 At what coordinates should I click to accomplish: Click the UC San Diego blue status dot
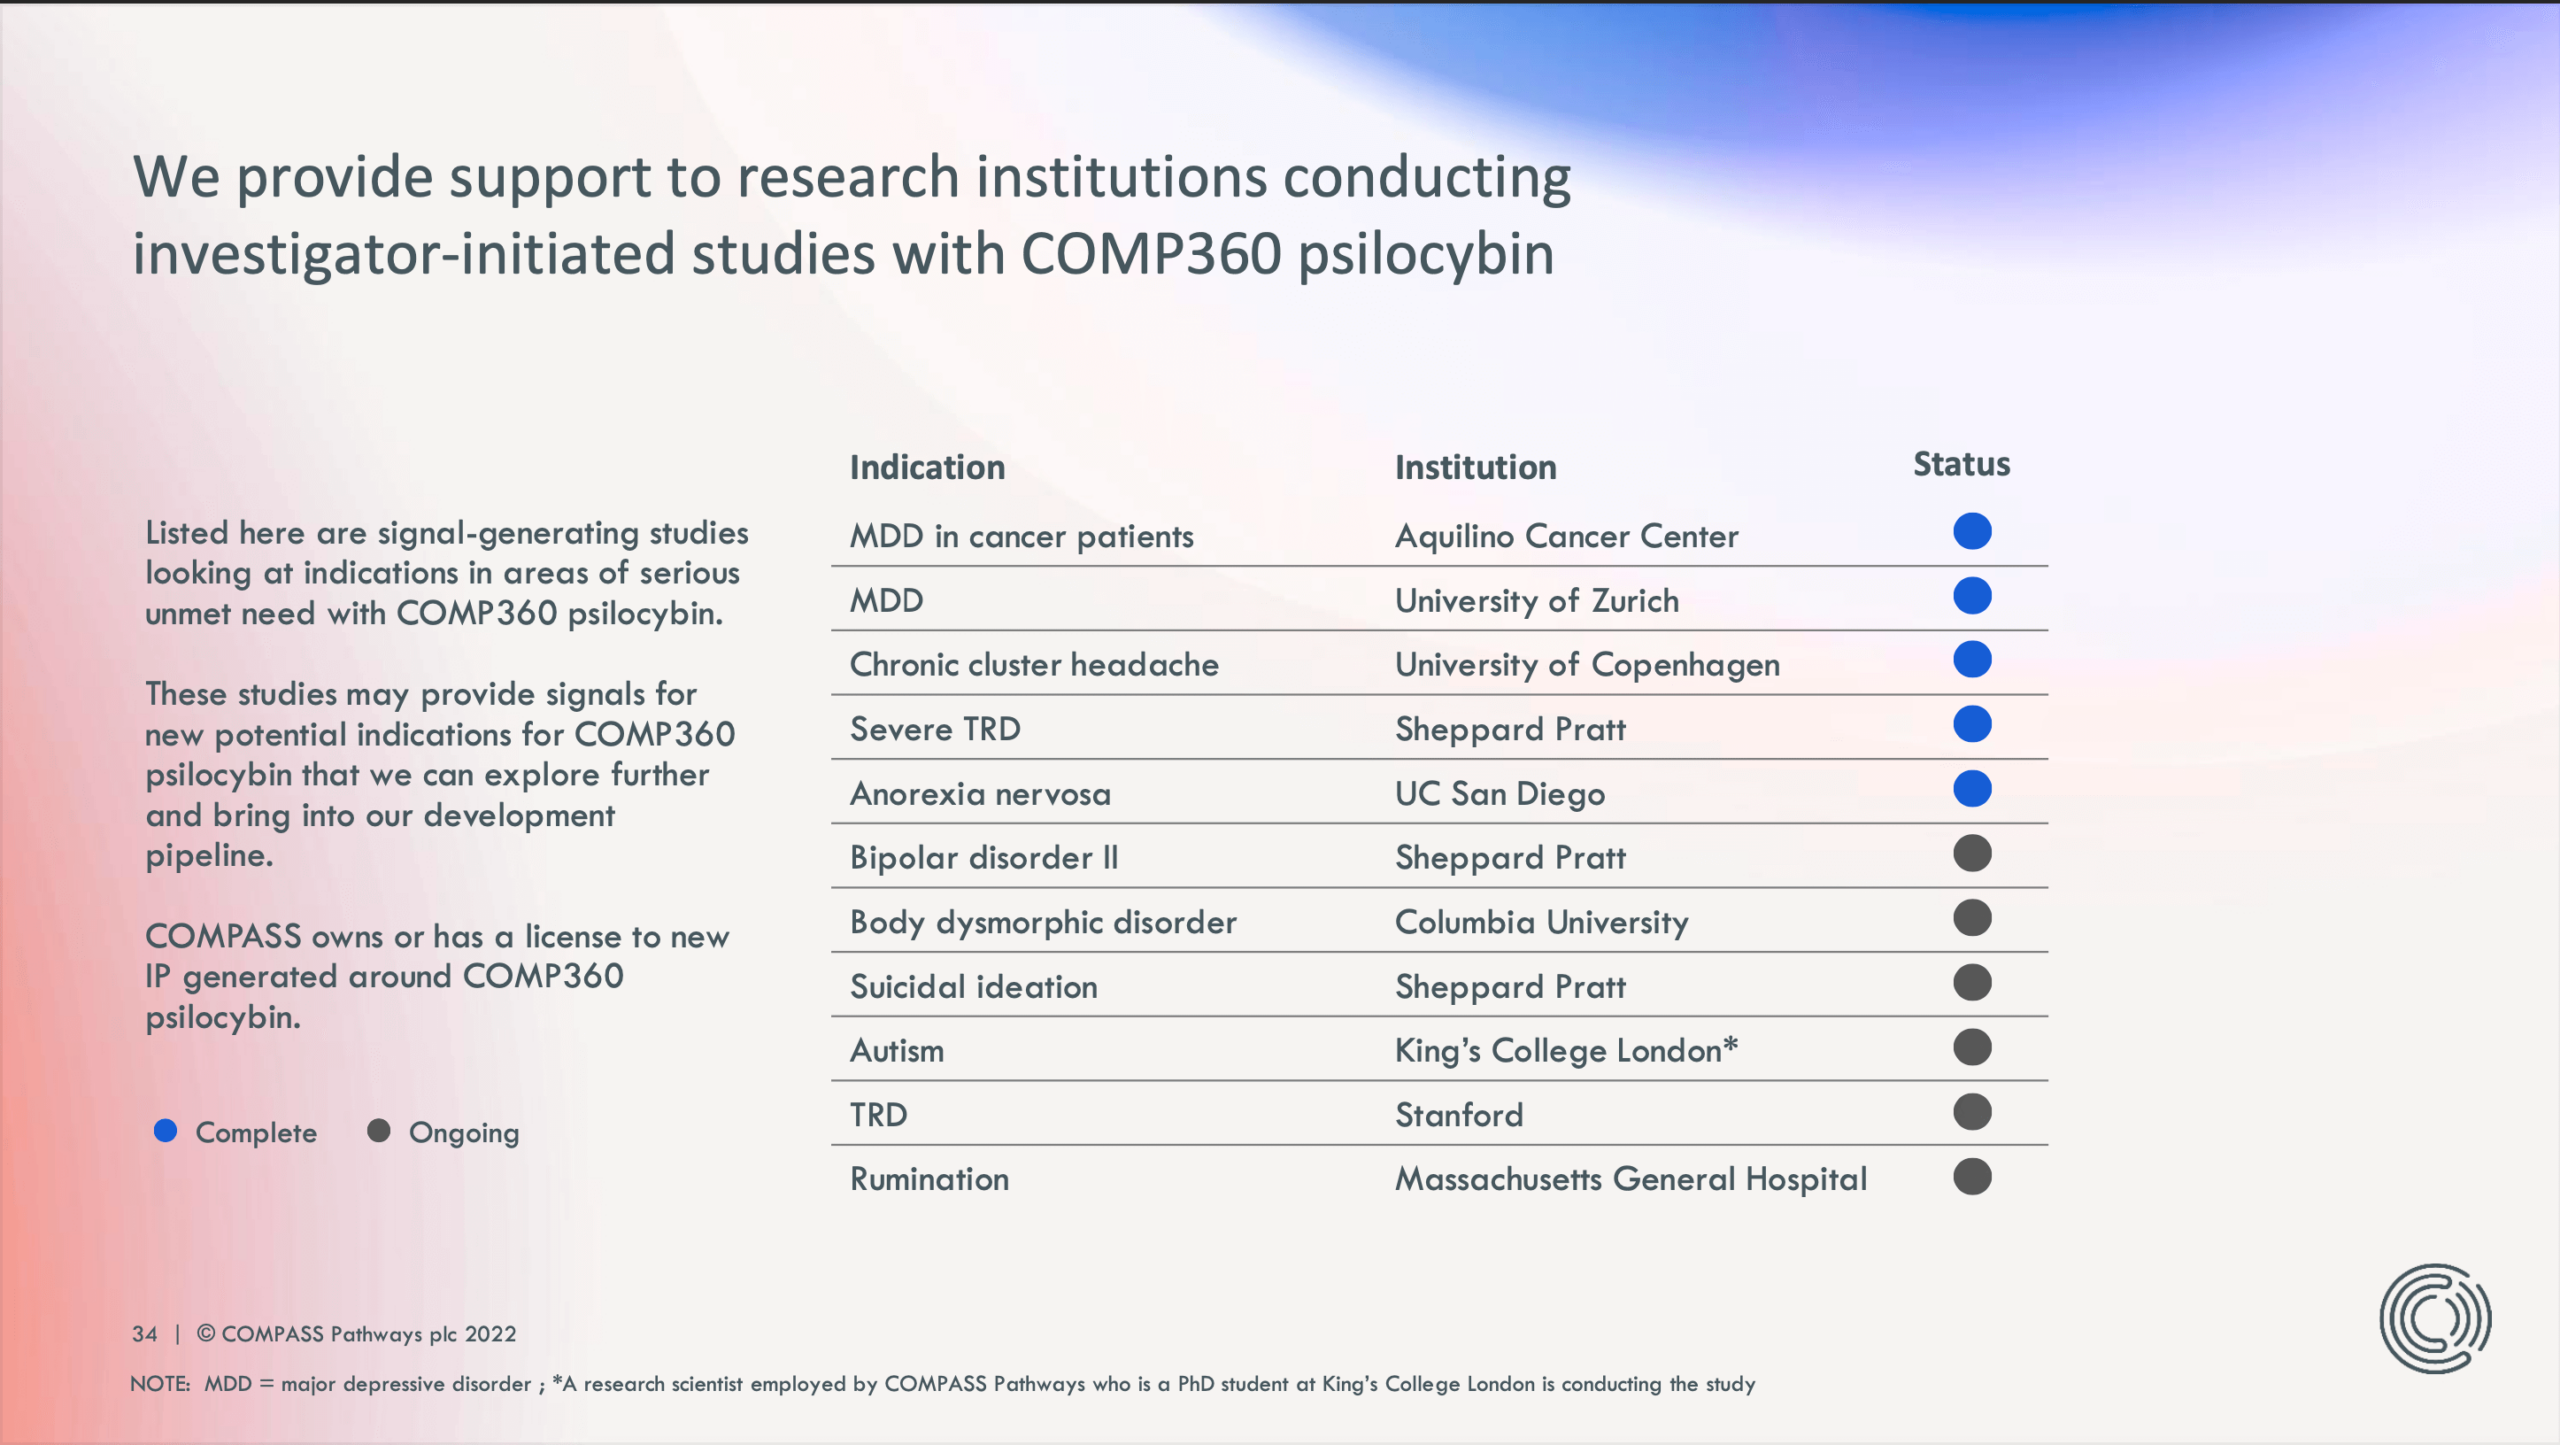click(x=1972, y=790)
